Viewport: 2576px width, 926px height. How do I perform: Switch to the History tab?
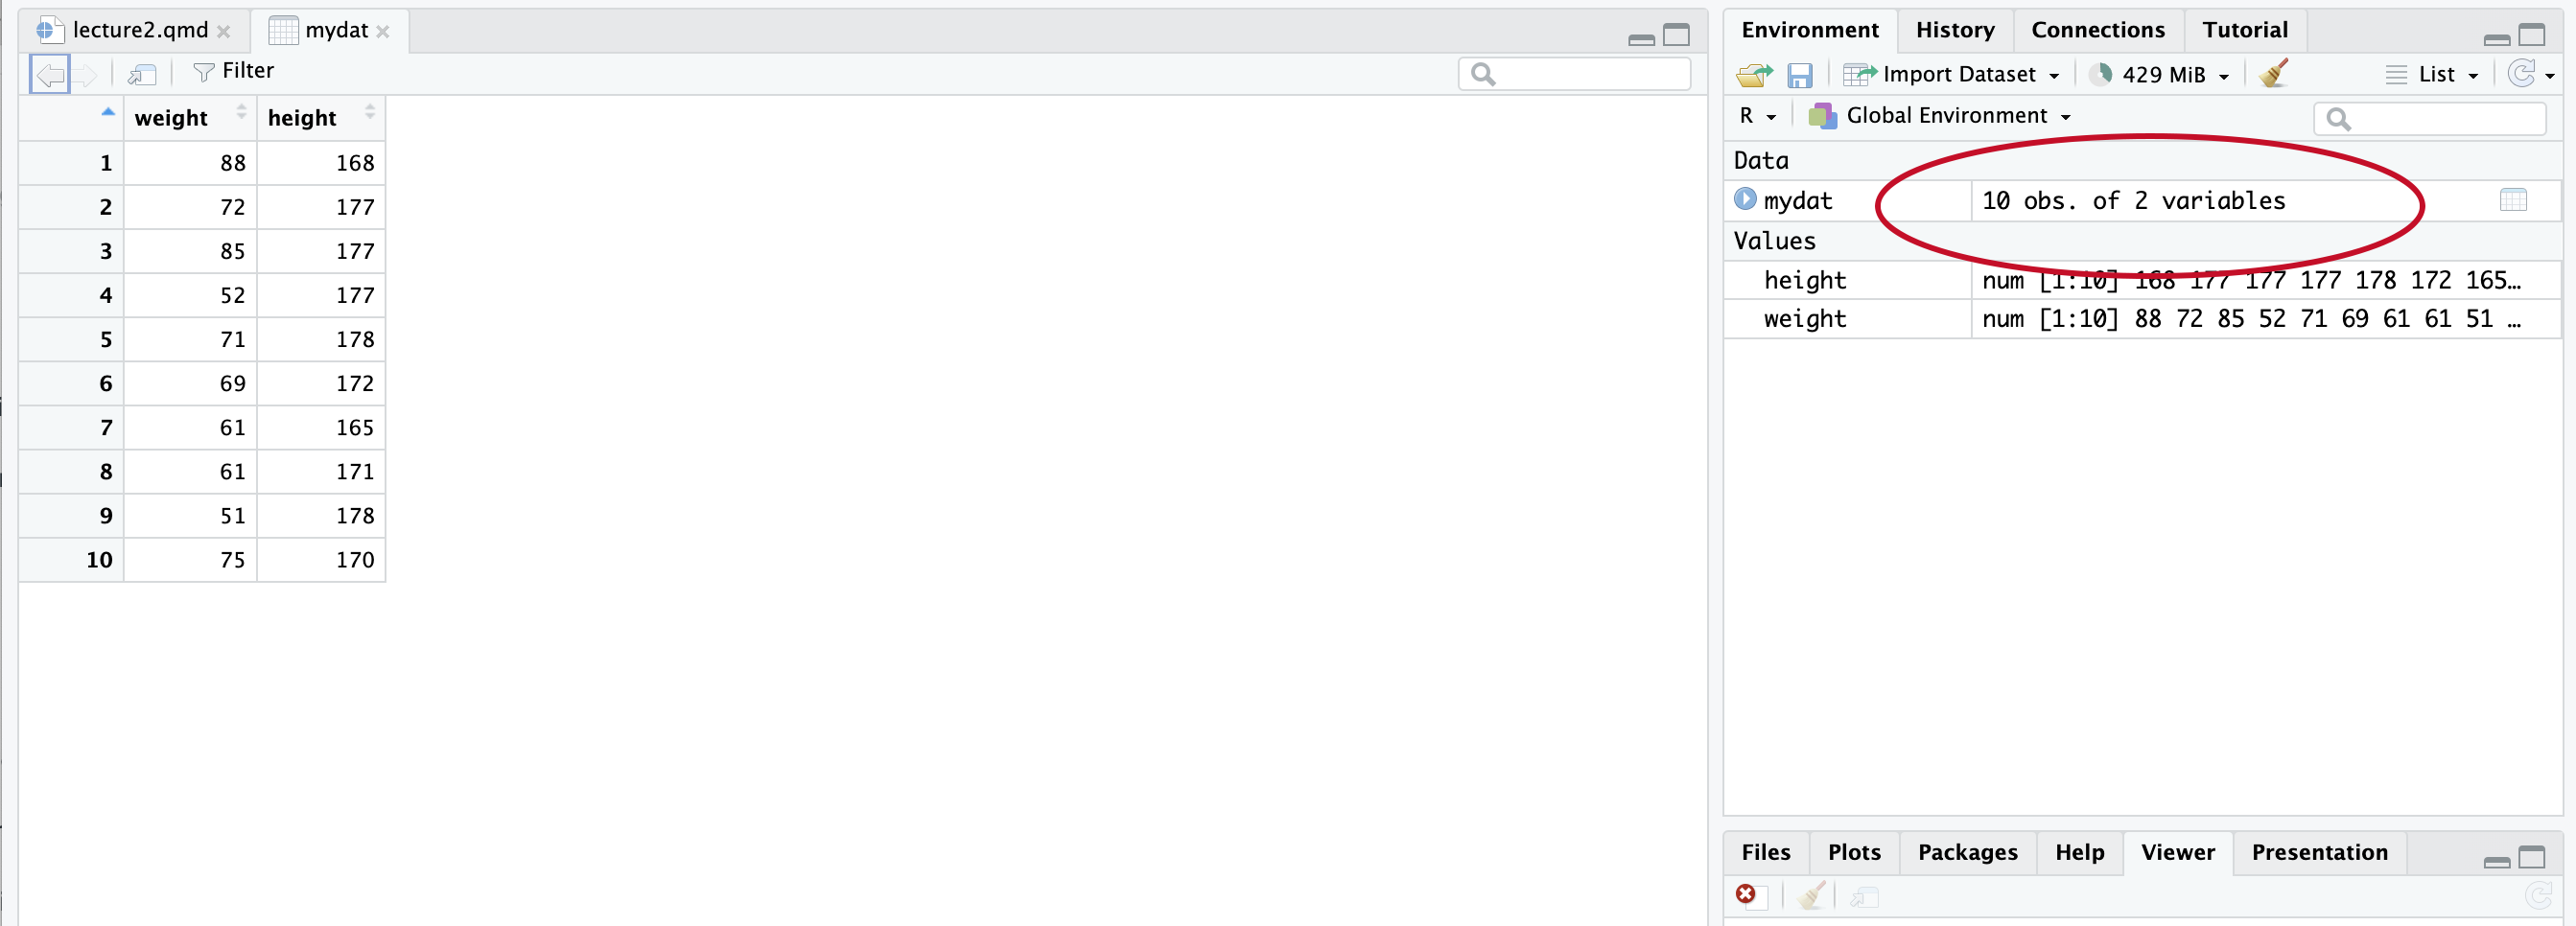coord(1954,30)
